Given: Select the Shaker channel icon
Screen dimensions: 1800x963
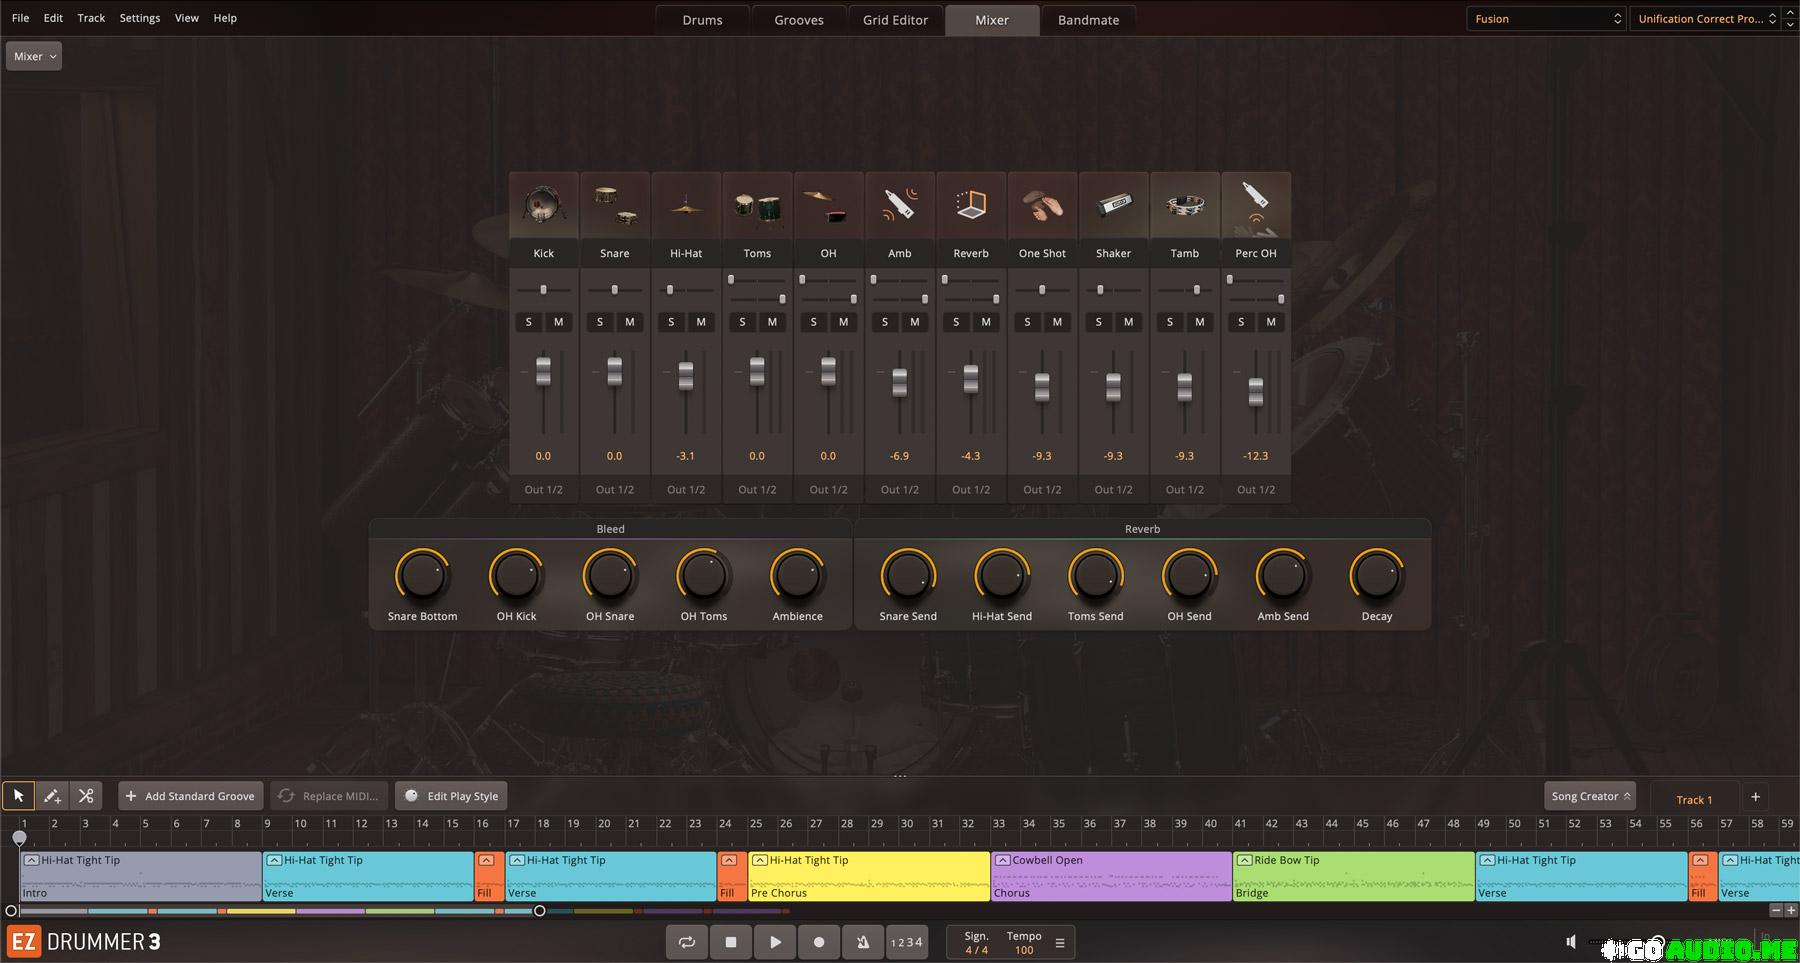Looking at the screenshot, I should pyautogui.click(x=1113, y=205).
